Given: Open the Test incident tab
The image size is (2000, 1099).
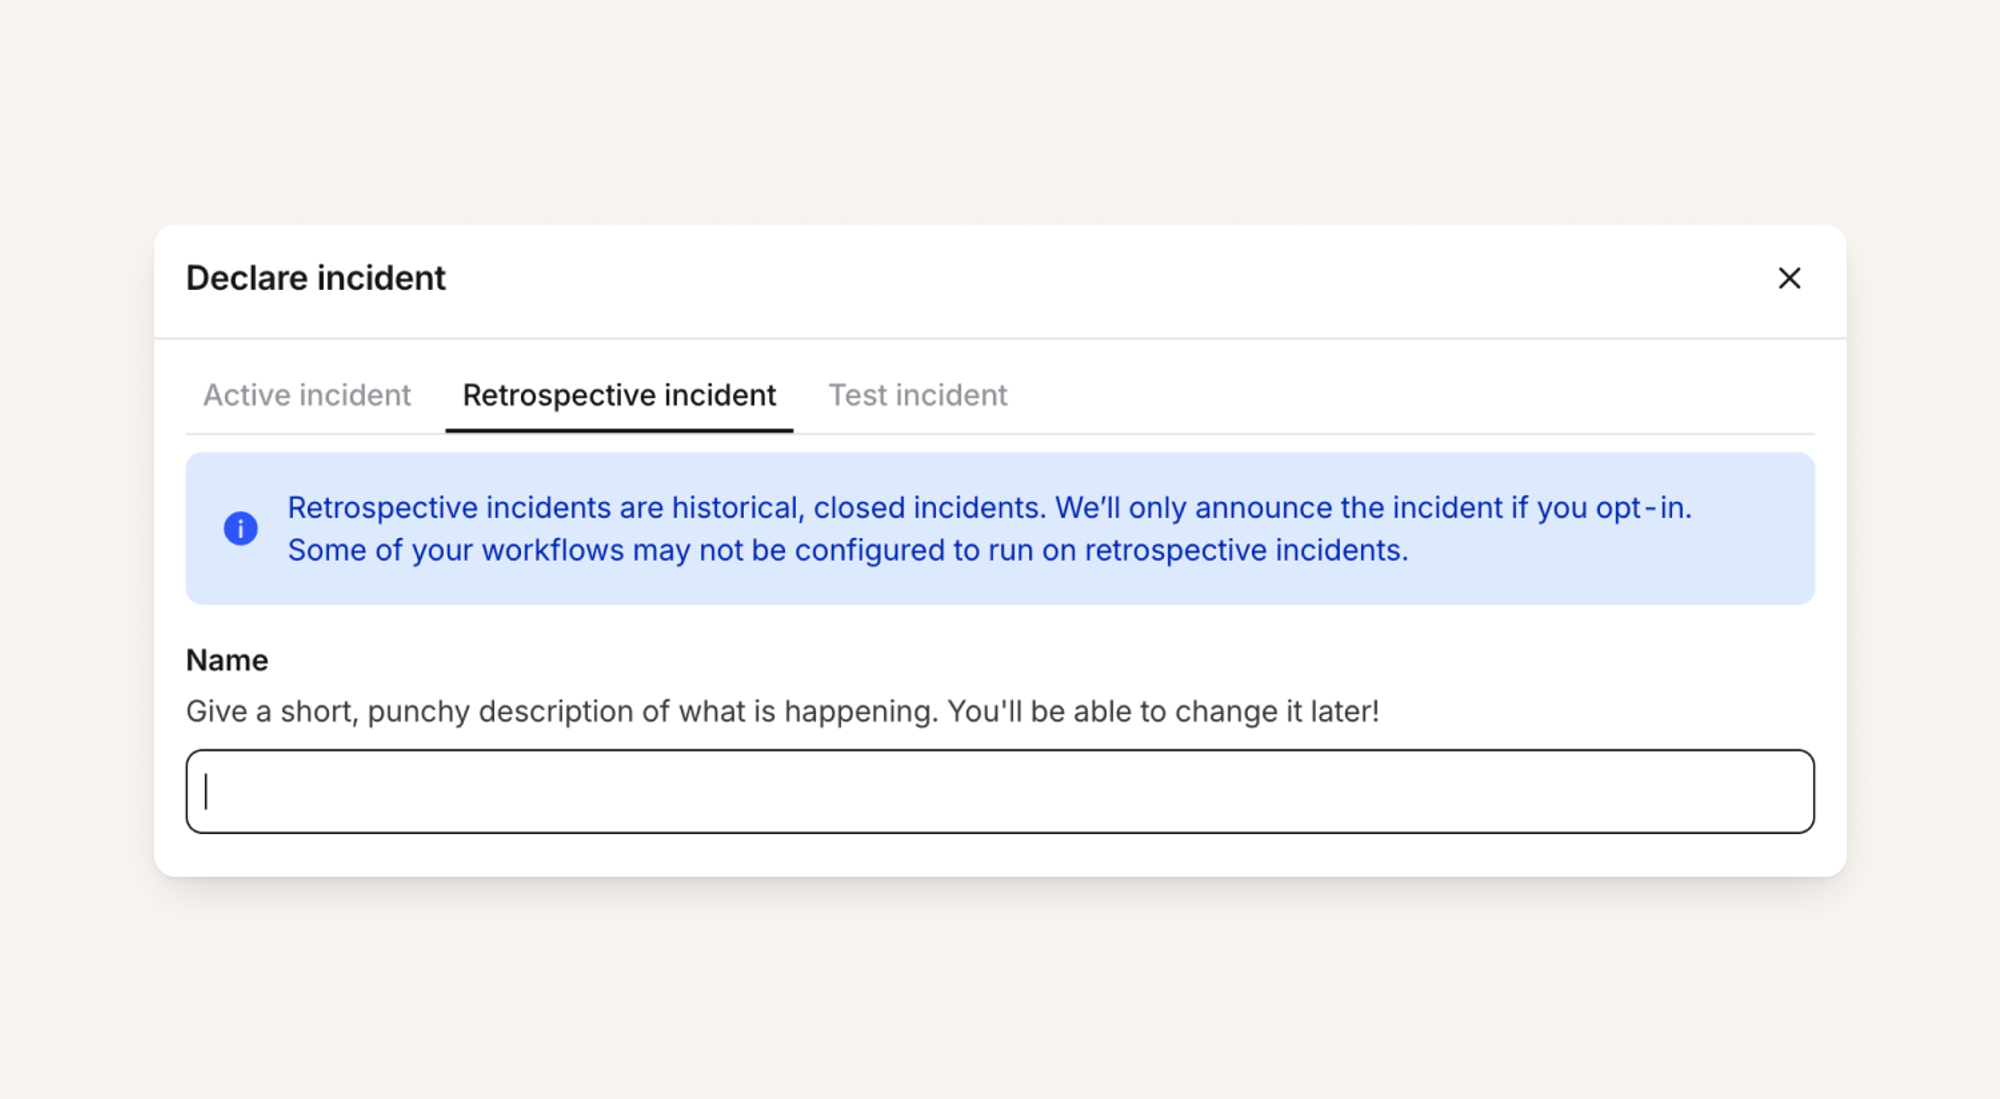Looking at the screenshot, I should (917, 395).
